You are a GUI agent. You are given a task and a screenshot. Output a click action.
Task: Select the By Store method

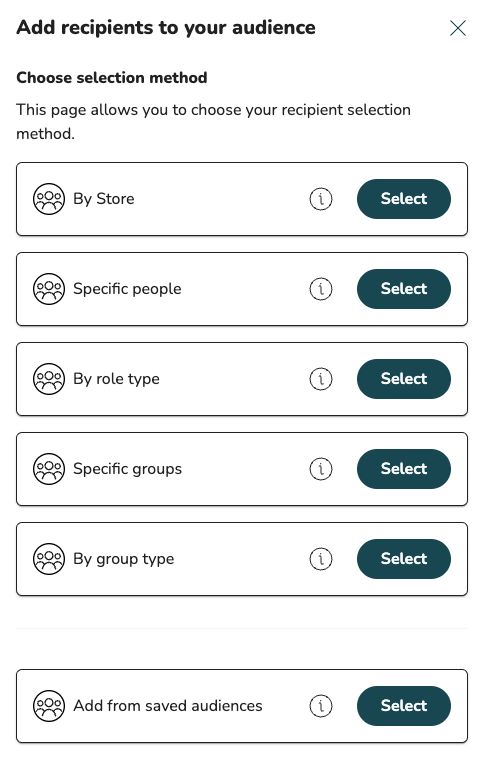404,199
